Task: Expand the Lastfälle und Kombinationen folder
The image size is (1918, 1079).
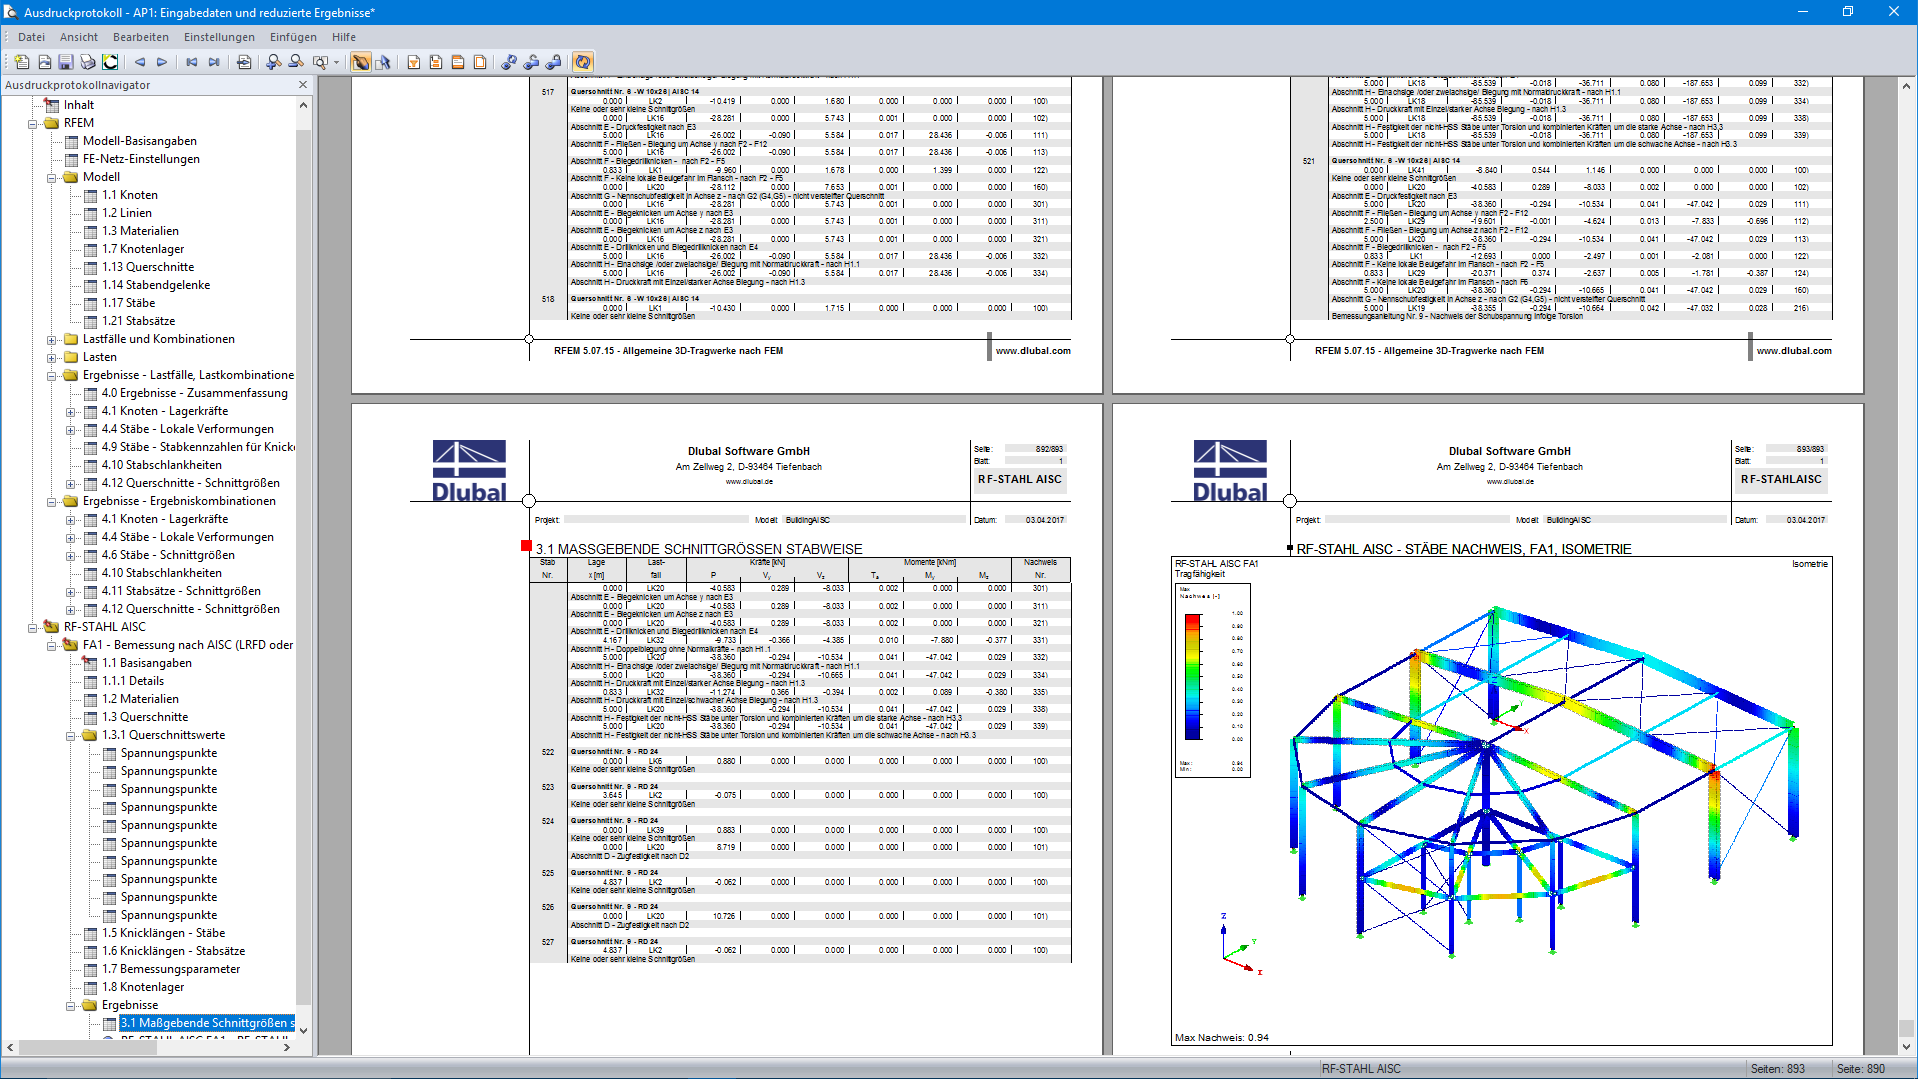Action: click(x=52, y=340)
